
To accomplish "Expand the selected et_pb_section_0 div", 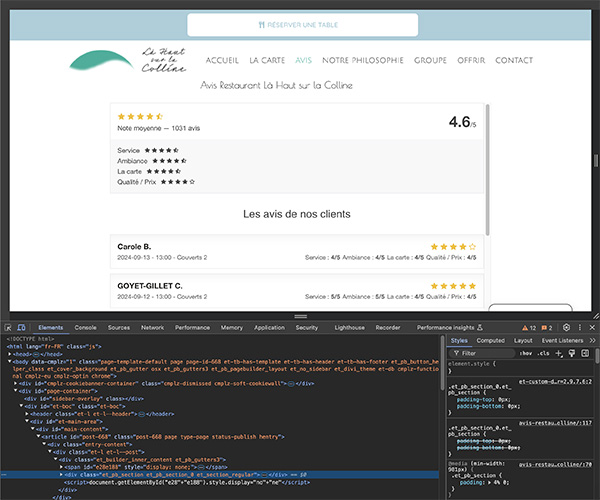I will [x=61, y=475].
